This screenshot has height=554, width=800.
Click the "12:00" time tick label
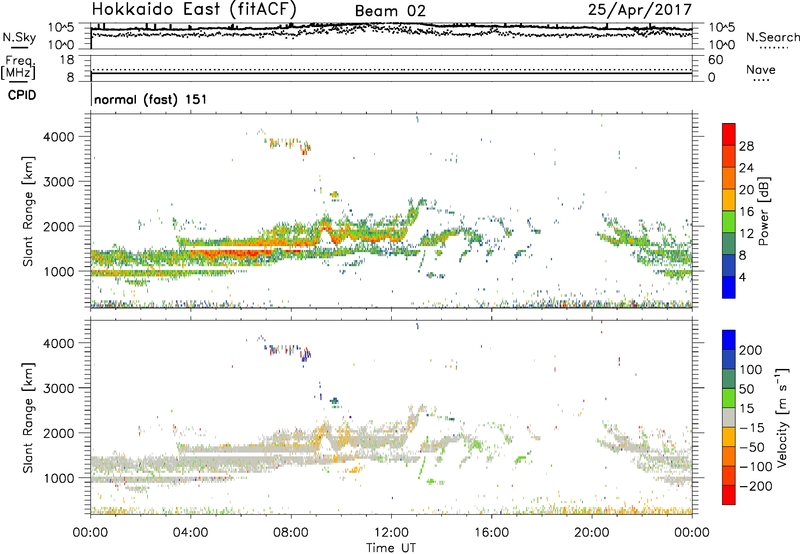(x=391, y=533)
